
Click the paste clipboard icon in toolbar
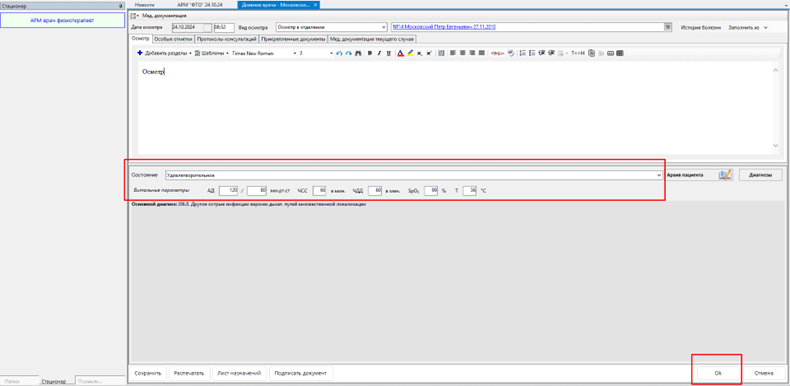(x=591, y=53)
